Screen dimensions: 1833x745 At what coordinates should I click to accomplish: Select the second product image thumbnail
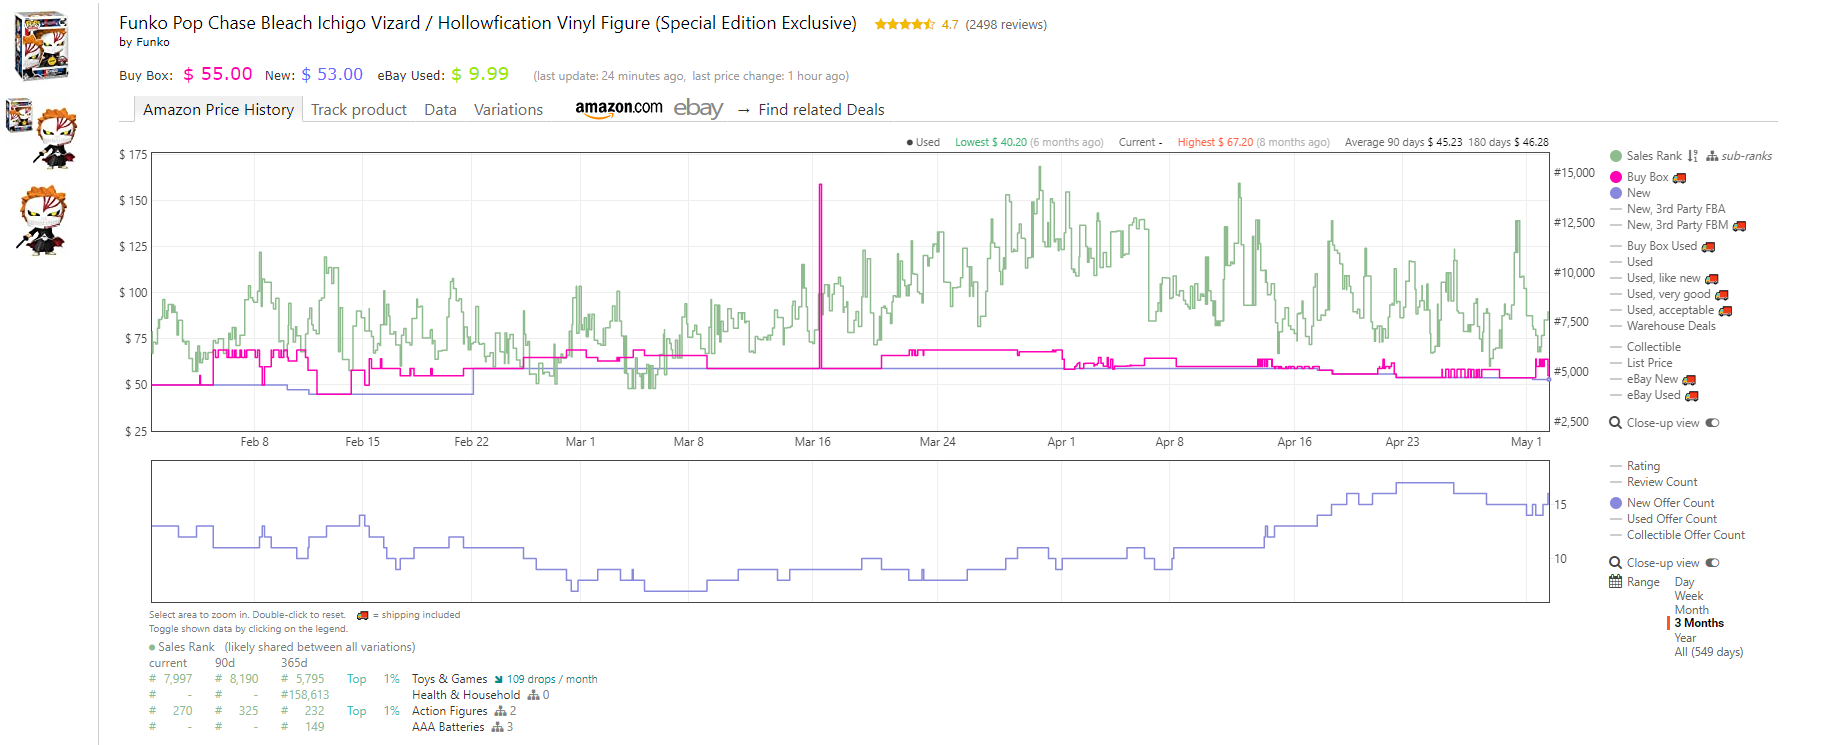click(42, 134)
